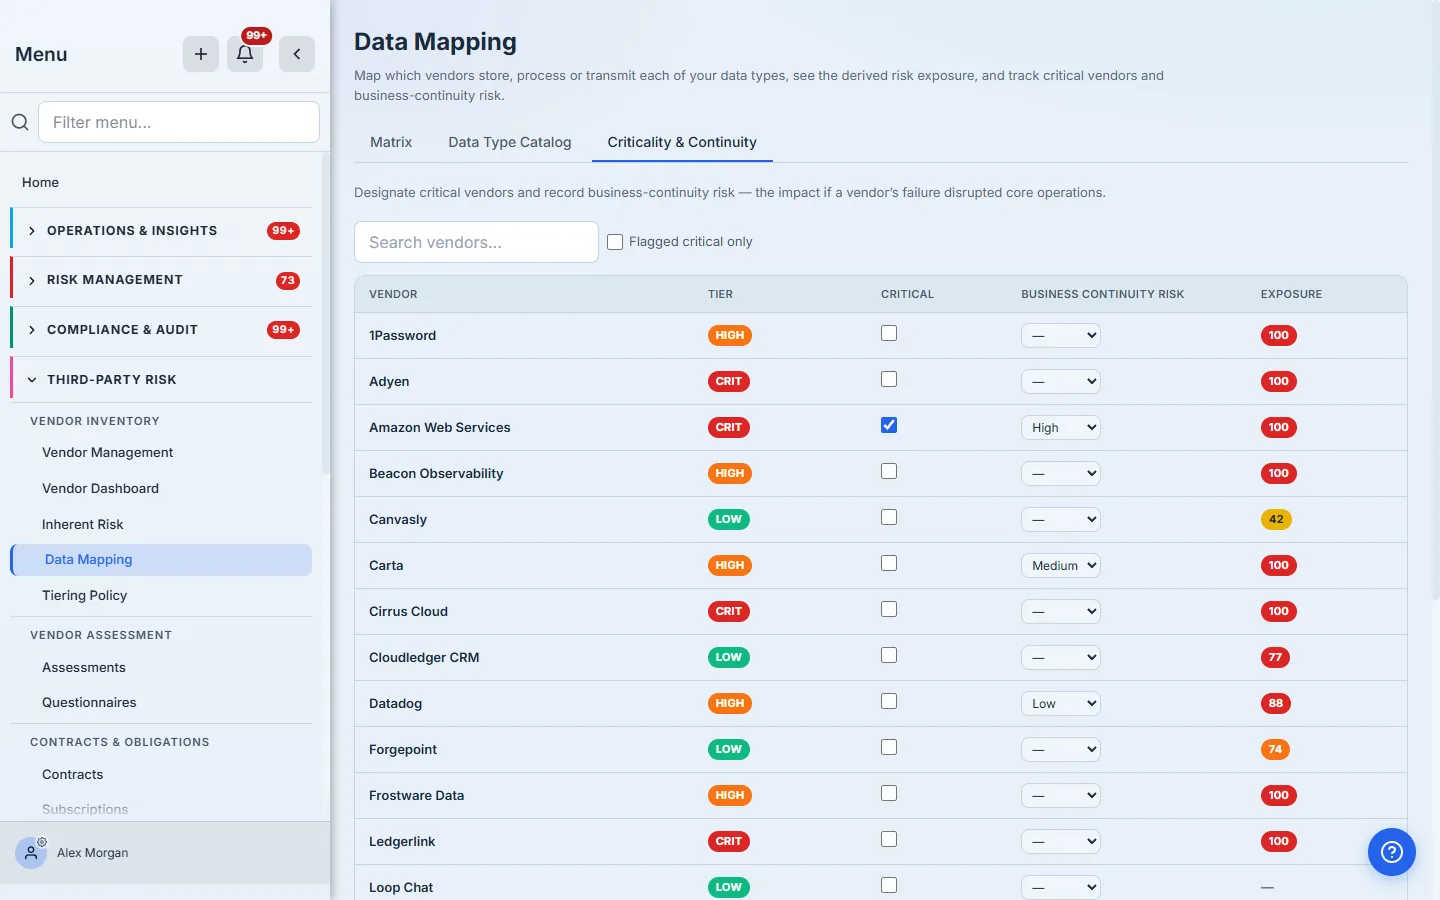Screen dimensions: 1440x900
Task: Select Criticality & Continuity tab
Action: (x=682, y=142)
